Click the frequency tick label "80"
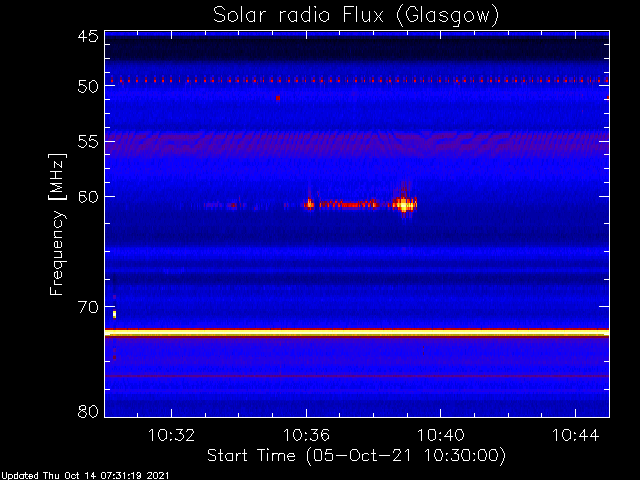 [88, 411]
